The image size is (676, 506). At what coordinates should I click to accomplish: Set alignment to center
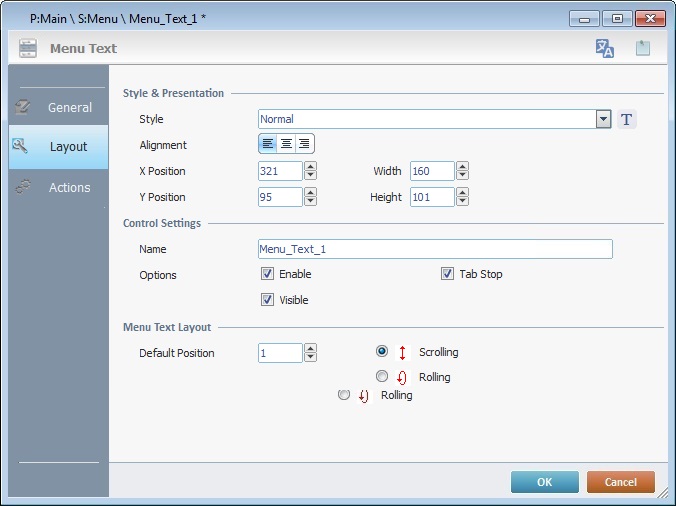286,145
